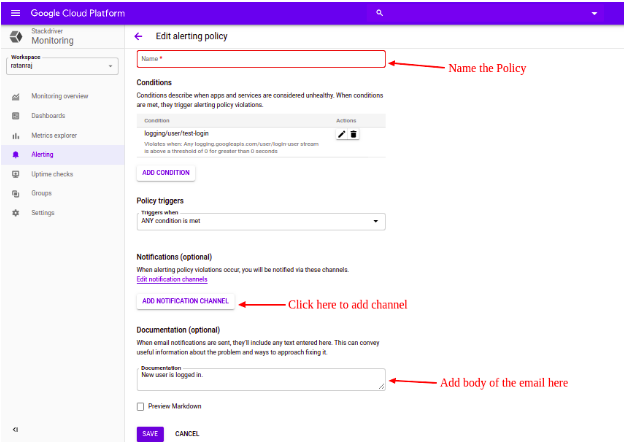624x447 pixels.
Task: Open Monitoring overview in sidebar
Action: click(x=60, y=96)
